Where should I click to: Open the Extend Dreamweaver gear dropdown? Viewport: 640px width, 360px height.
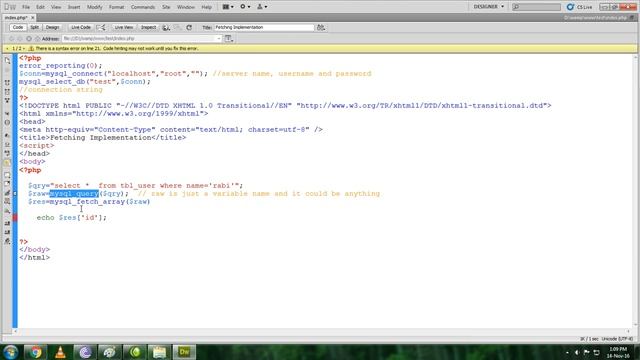click(x=245, y=7)
